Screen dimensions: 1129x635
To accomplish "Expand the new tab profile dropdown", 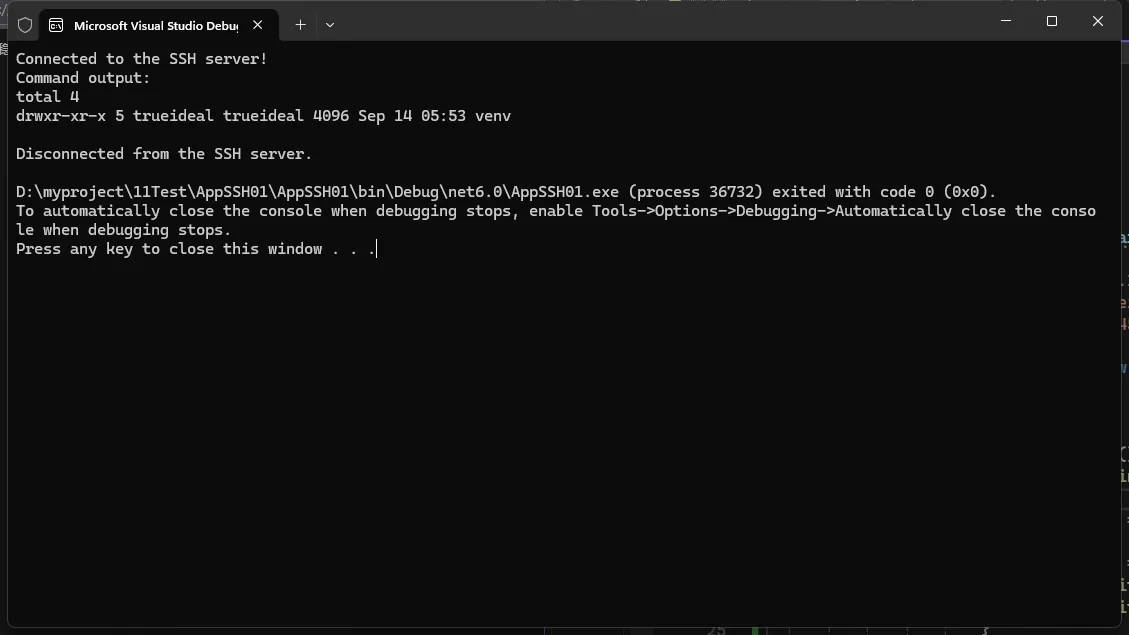I will point(330,25).
